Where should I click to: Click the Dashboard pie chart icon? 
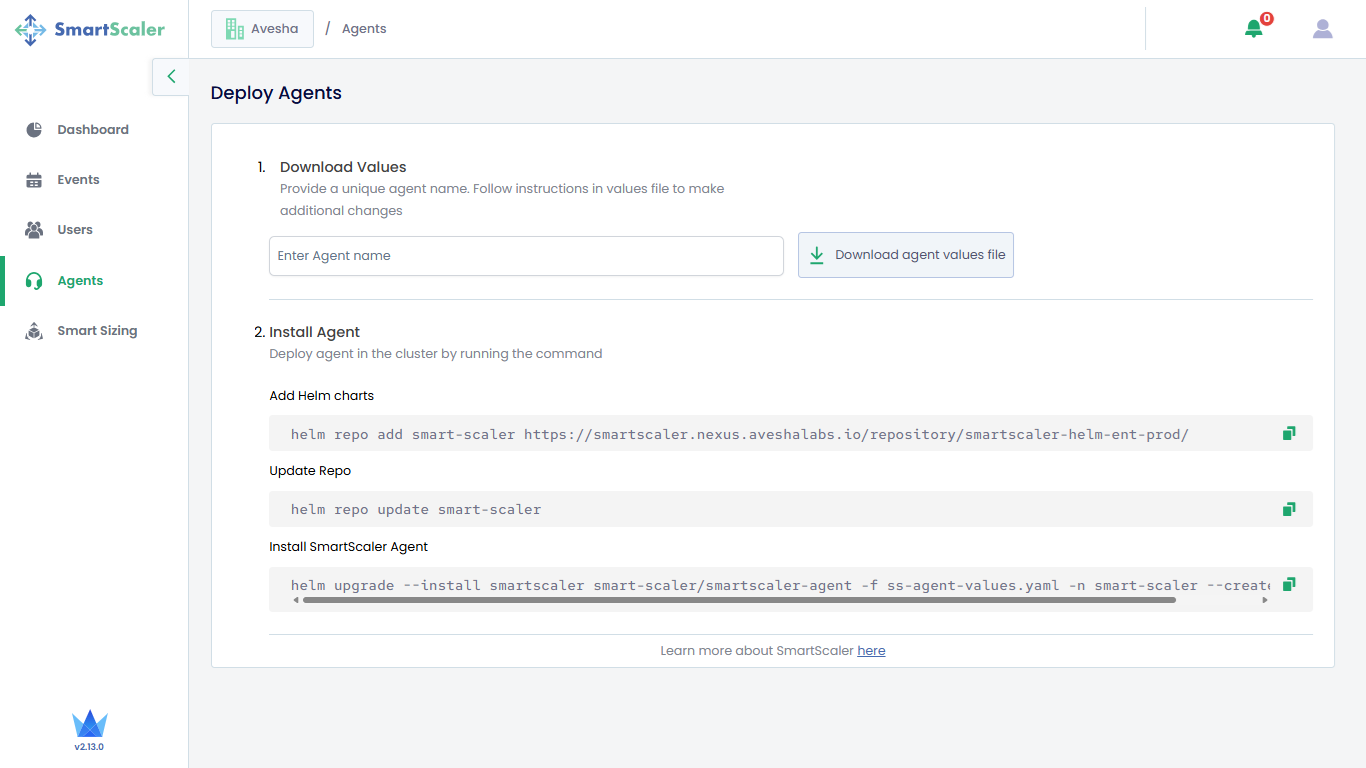coord(34,130)
